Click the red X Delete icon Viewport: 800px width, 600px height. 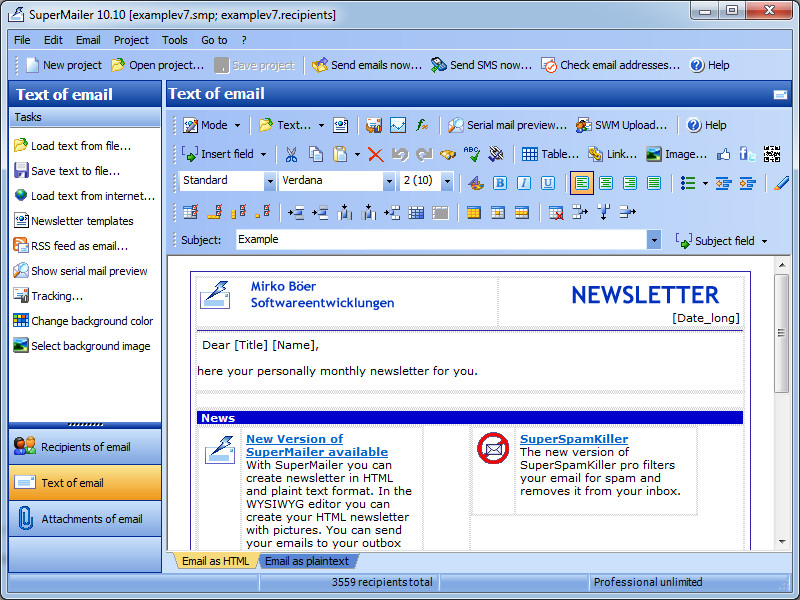[x=376, y=155]
